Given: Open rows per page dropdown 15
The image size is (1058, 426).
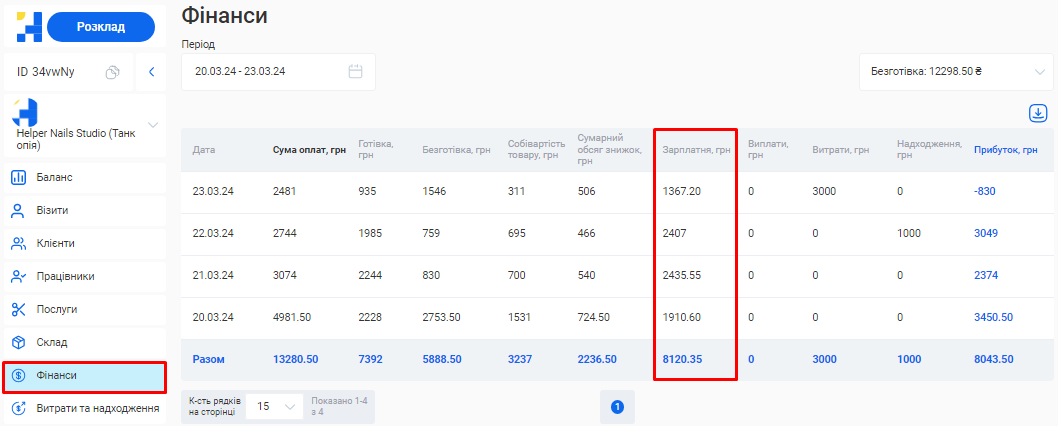Looking at the screenshot, I should [x=274, y=407].
